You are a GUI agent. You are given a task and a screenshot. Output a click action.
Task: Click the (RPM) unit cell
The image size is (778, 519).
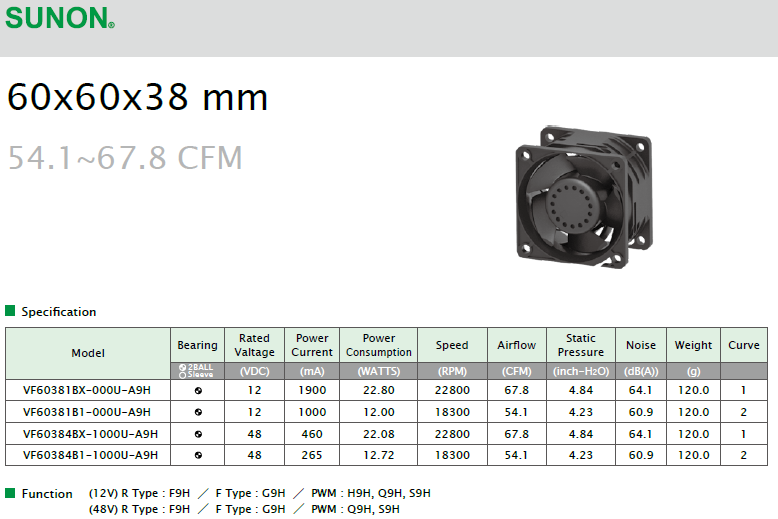click(x=452, y=371)
